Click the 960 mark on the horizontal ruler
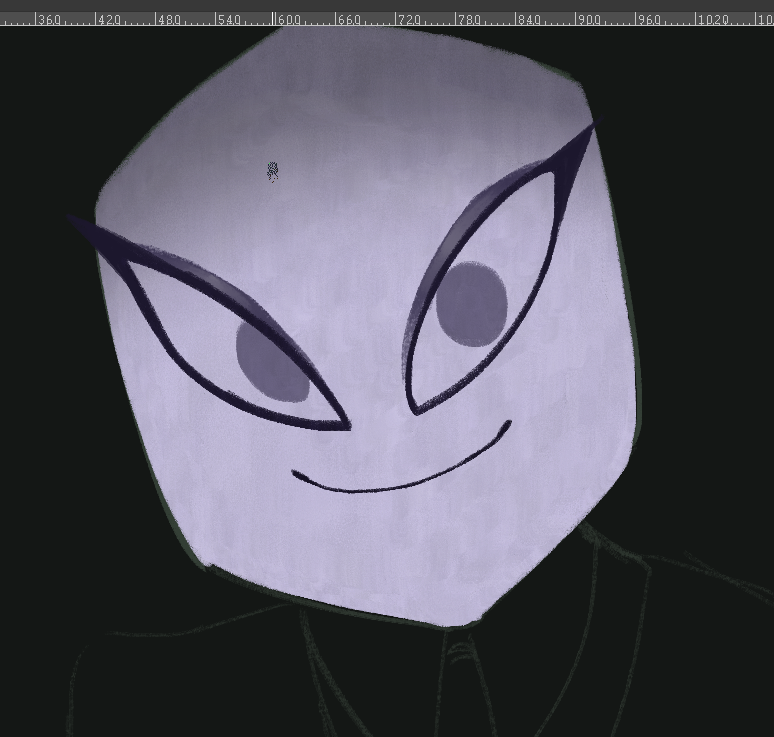Image resolution: width=774 pixels, height=737 pixels. tap(650, 20)
